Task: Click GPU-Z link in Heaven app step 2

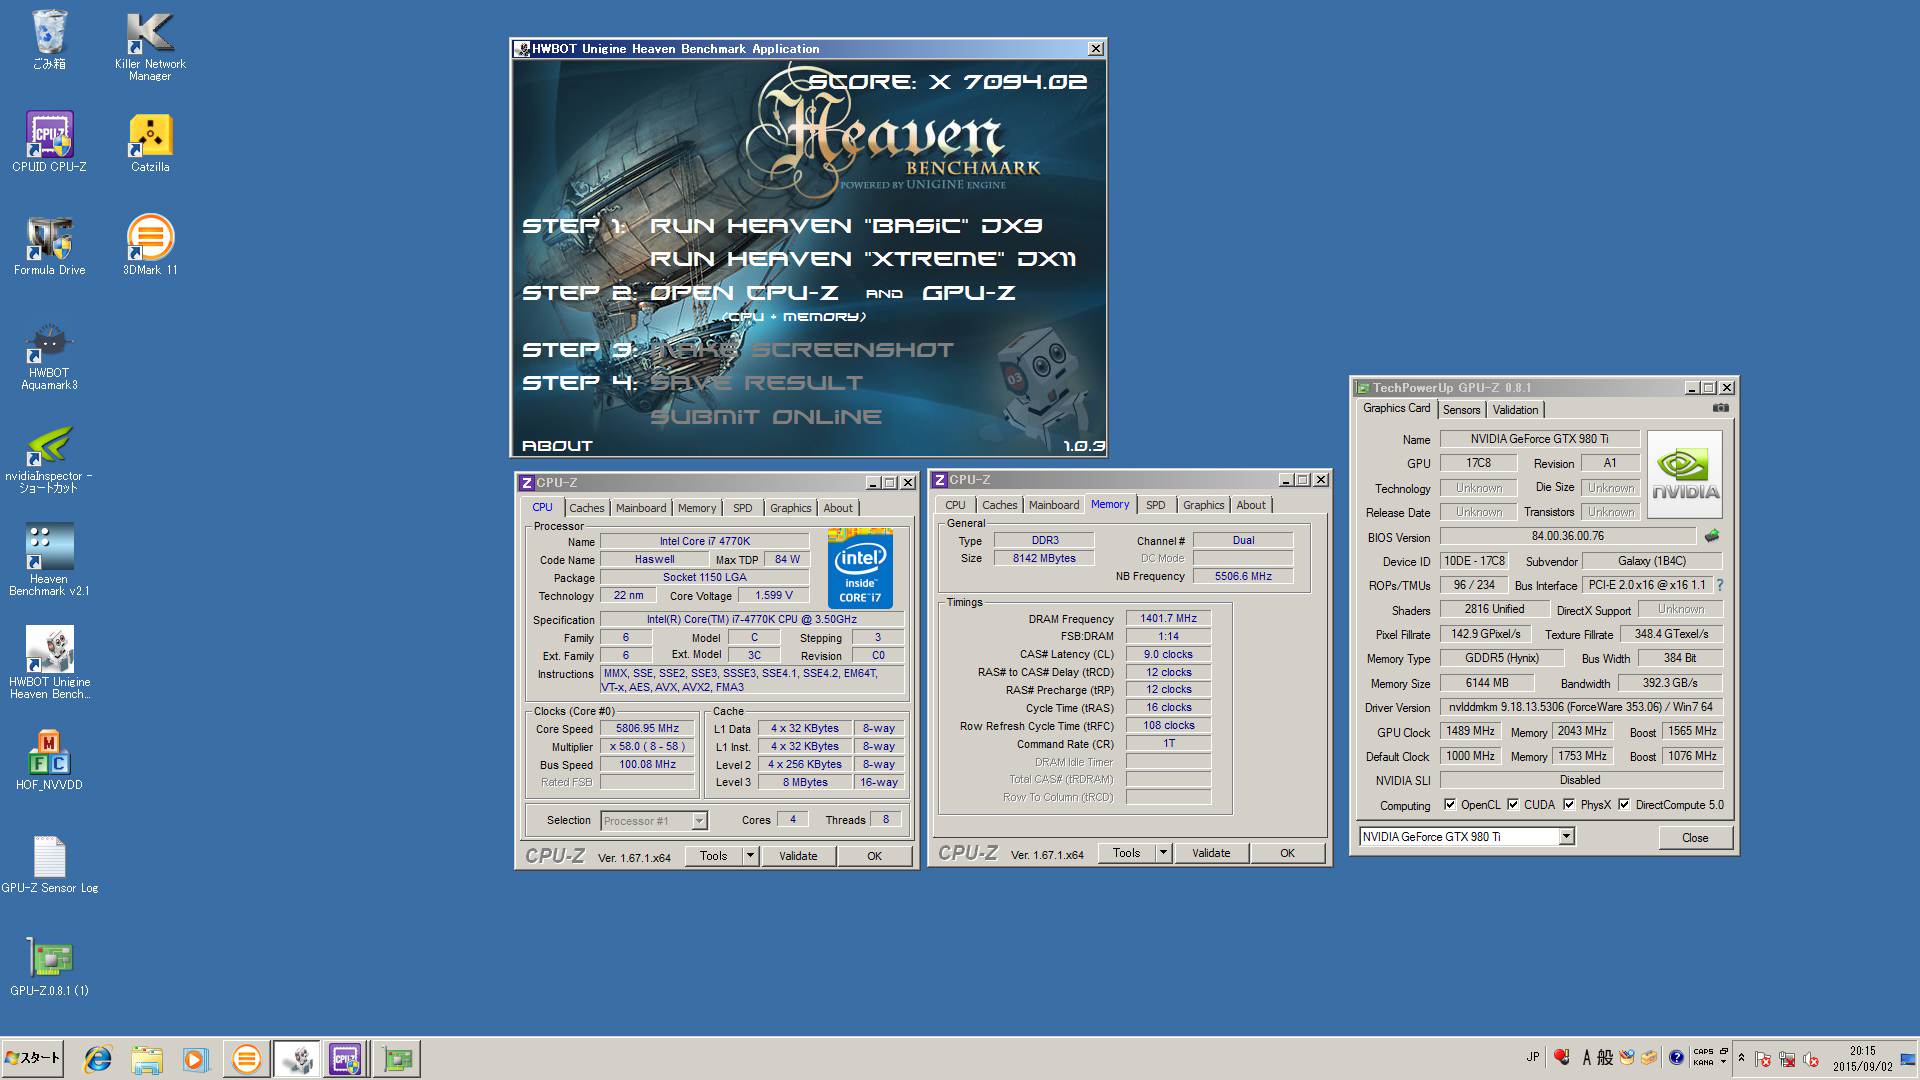Action: click(968, 293)
